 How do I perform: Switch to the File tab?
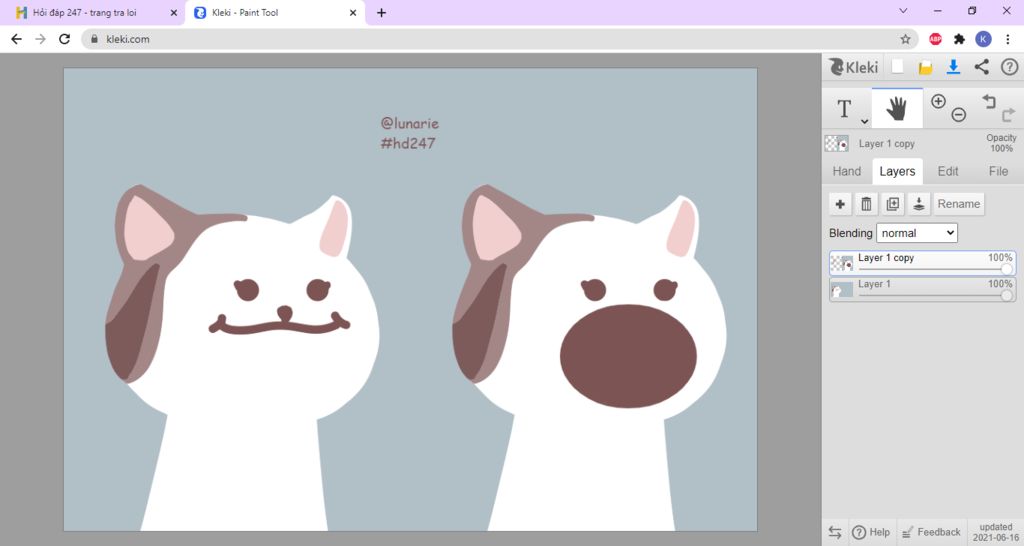998,171
